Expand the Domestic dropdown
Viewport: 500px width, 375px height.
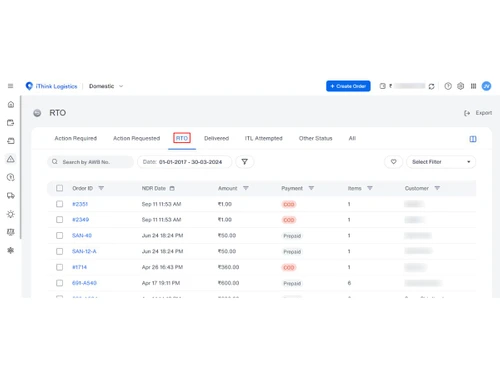(x=106, y=86)
